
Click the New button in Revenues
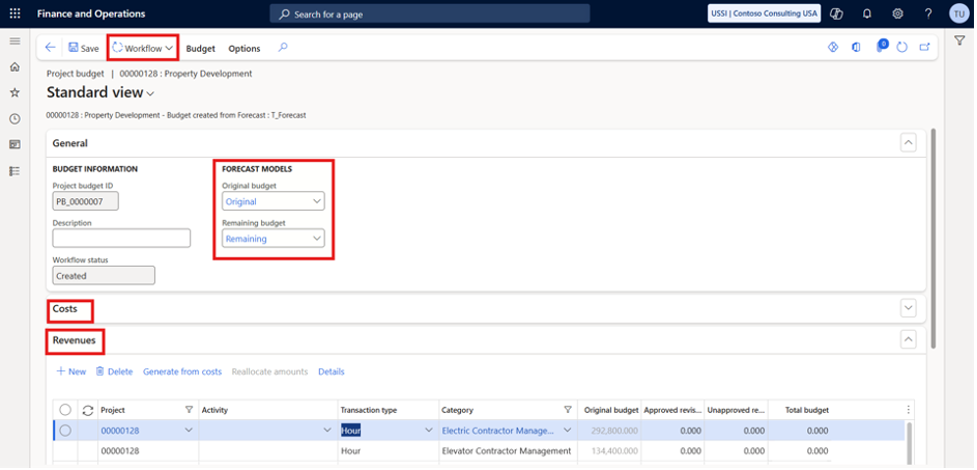(71, 372)
